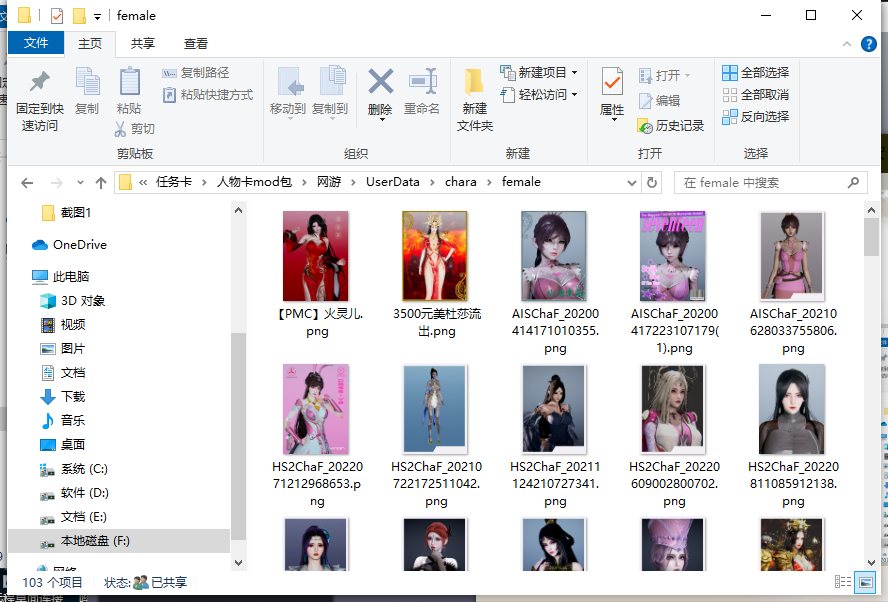Viewport: 888px width, 602px height.
Task: Click the Help question mark icon
Action: point(868,44)
